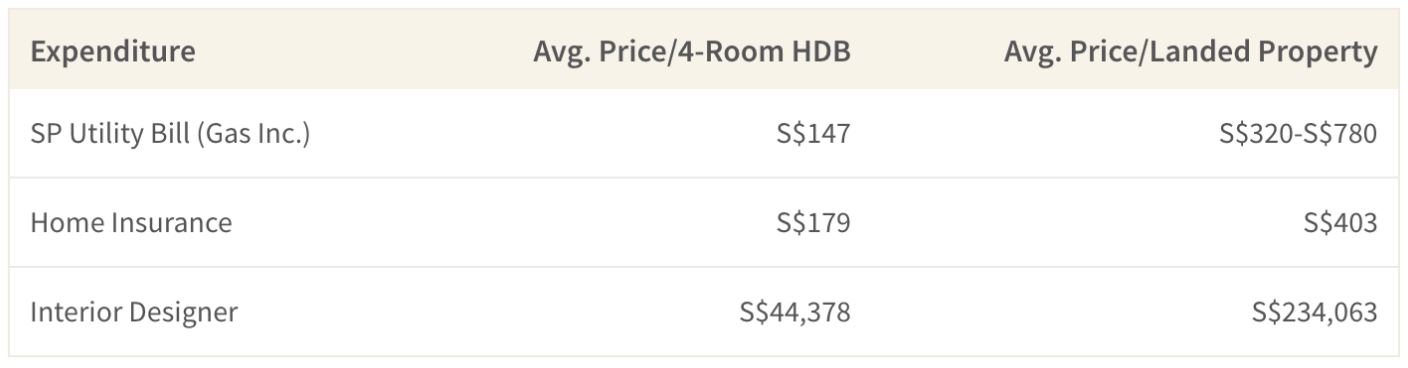
Task: Click the Avg. Price/Landed Property header
Action: (1191, 52)
